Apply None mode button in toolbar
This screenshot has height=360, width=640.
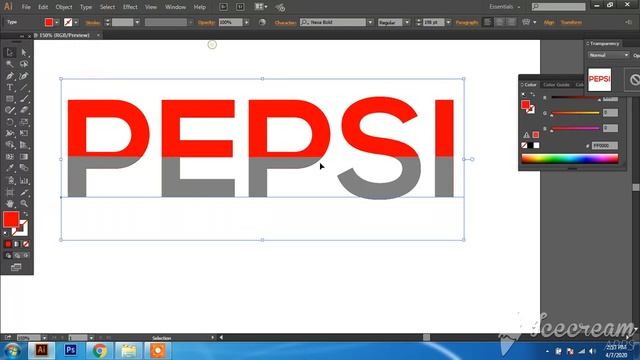pos(26,244)
